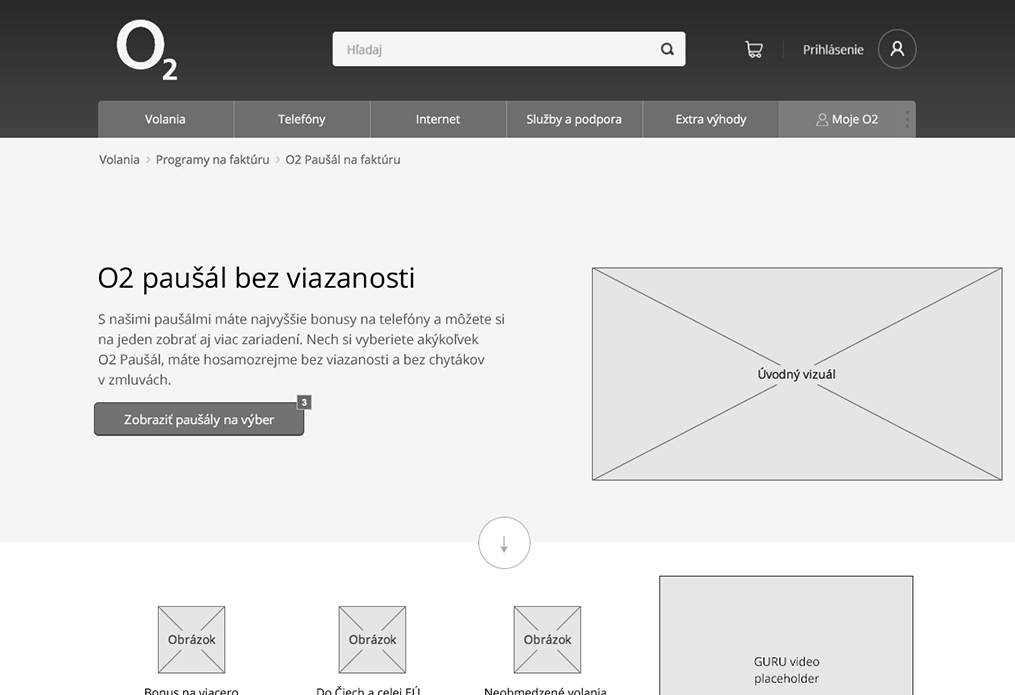Open the shopping cart

point(753,50)
